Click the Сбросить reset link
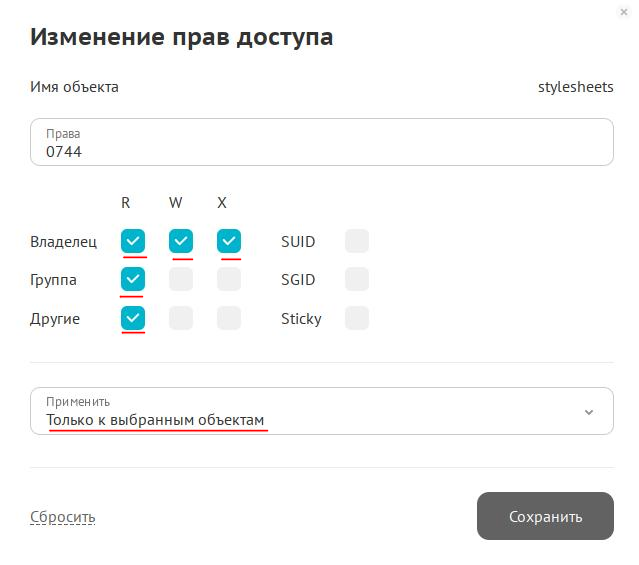This screenshot has height=565, width=639. (63, 517)
